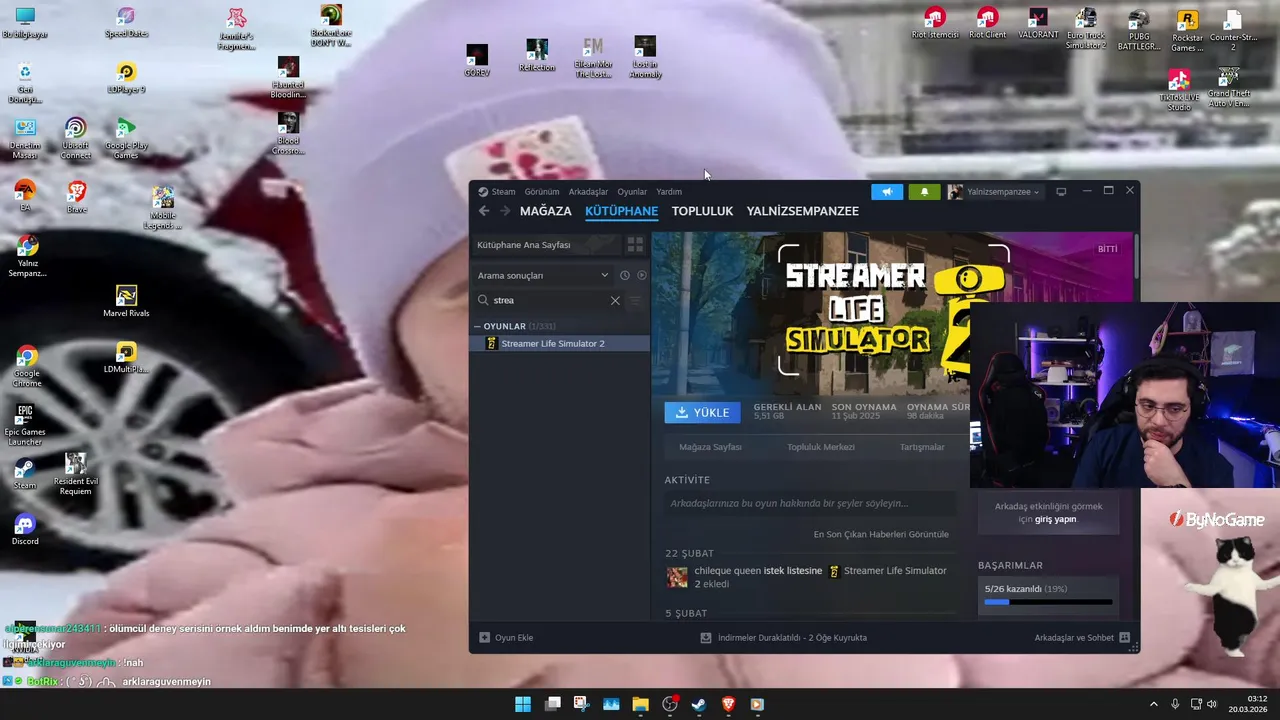Viewport: 1280px width, 720px height.
Task: Open Google Play Games desktop icon
Action: pyautogui.click(x=126, y=139)
